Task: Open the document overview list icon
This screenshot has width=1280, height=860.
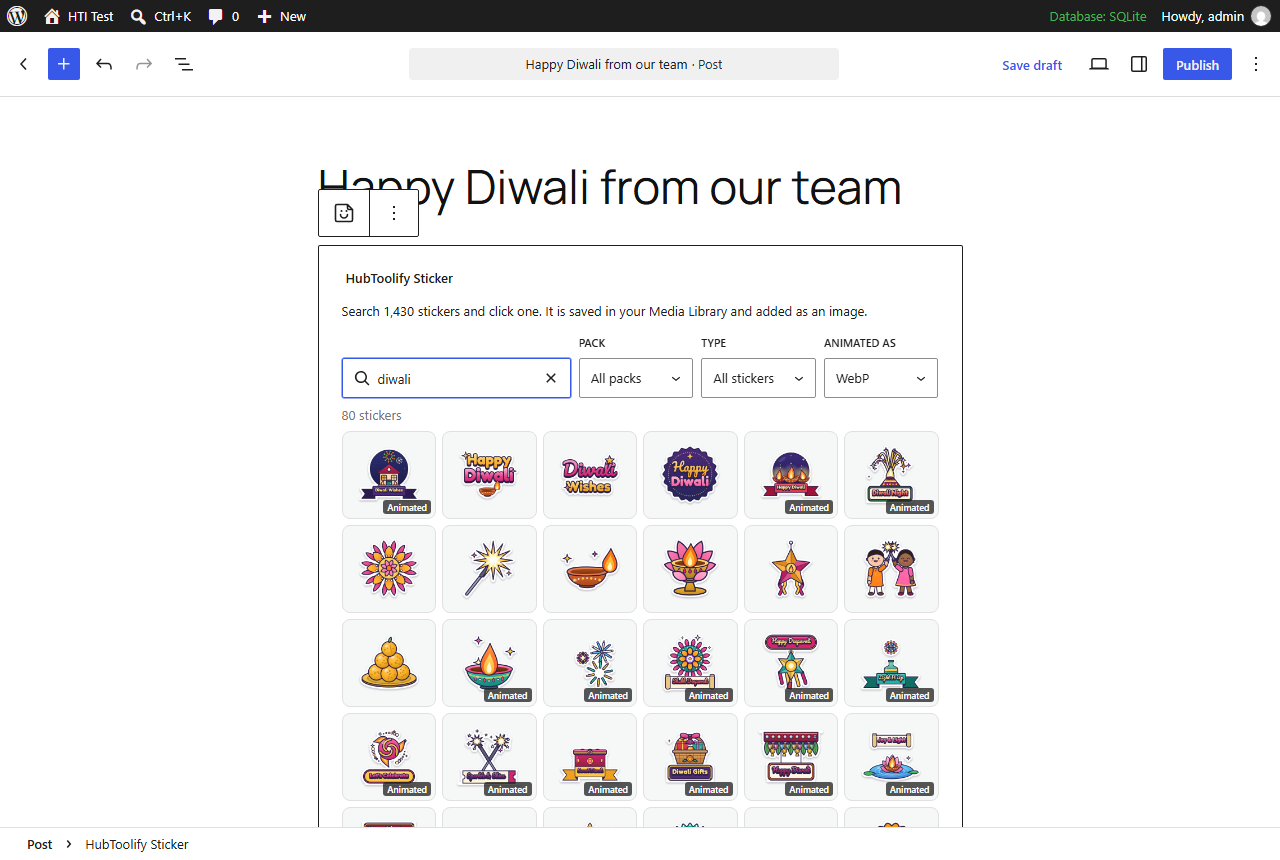Action: tap(184, 64)
